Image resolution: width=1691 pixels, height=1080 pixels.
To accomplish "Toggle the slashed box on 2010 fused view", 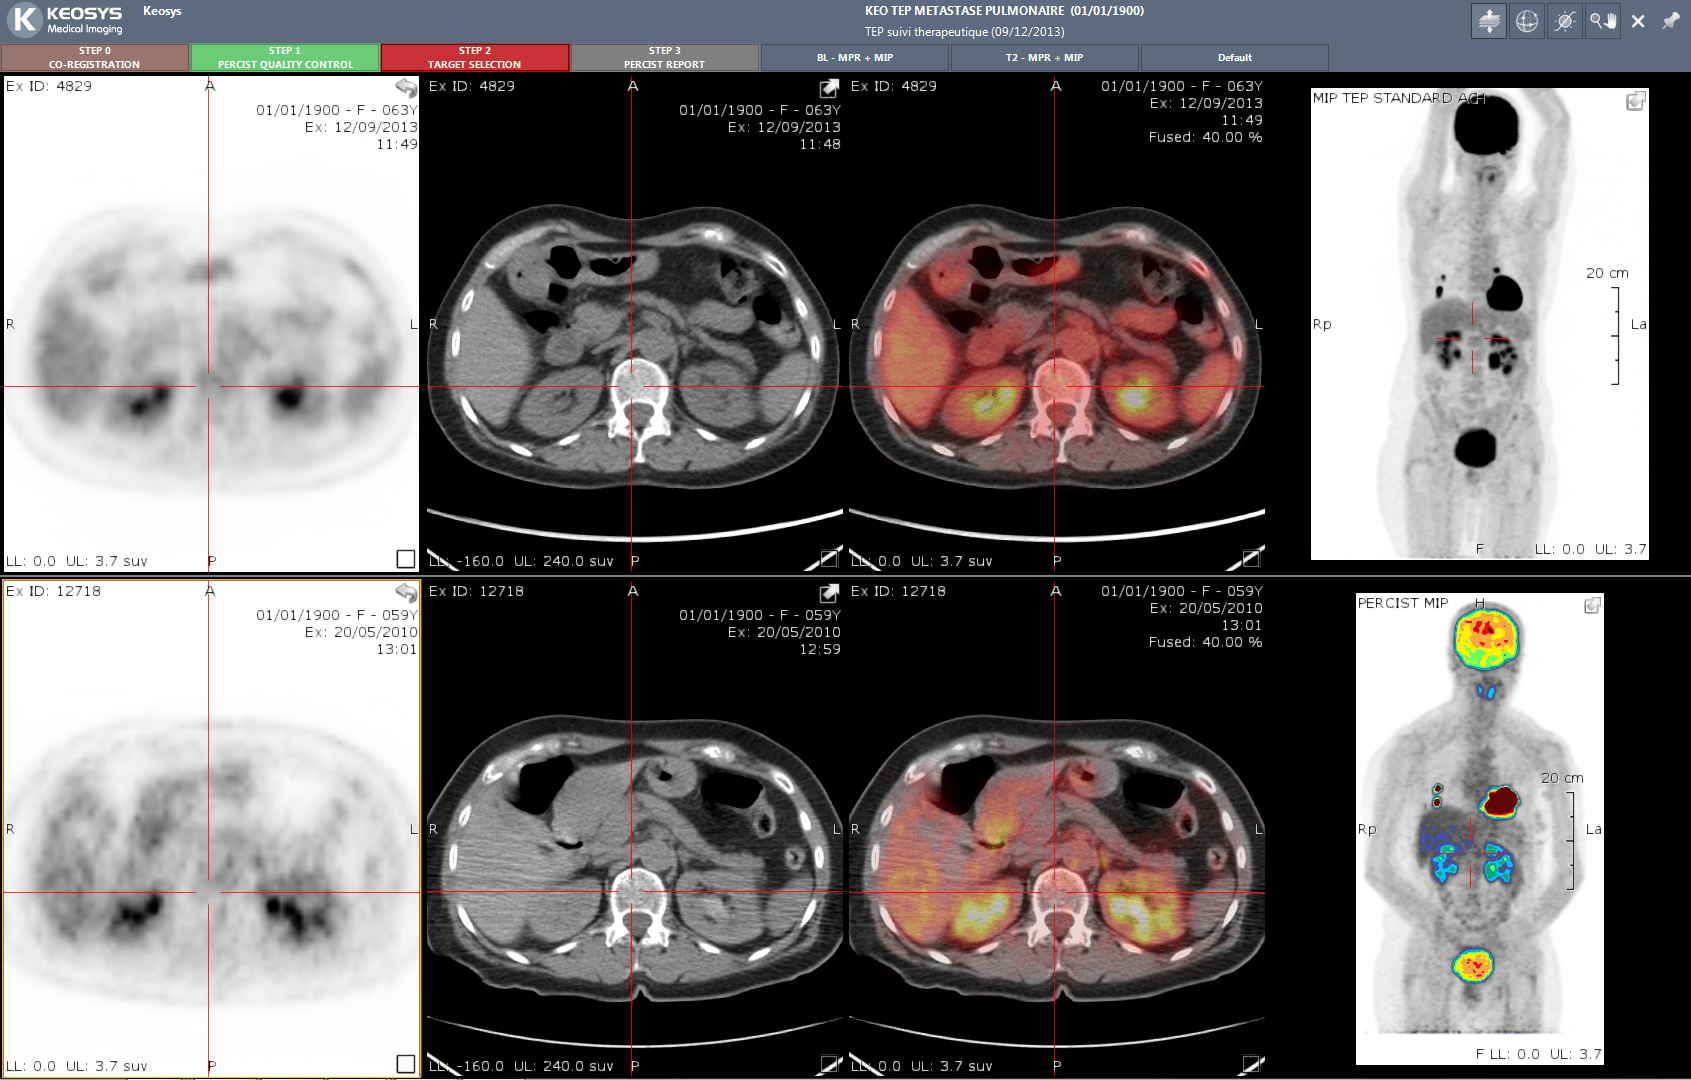I will point(1251,1064).
